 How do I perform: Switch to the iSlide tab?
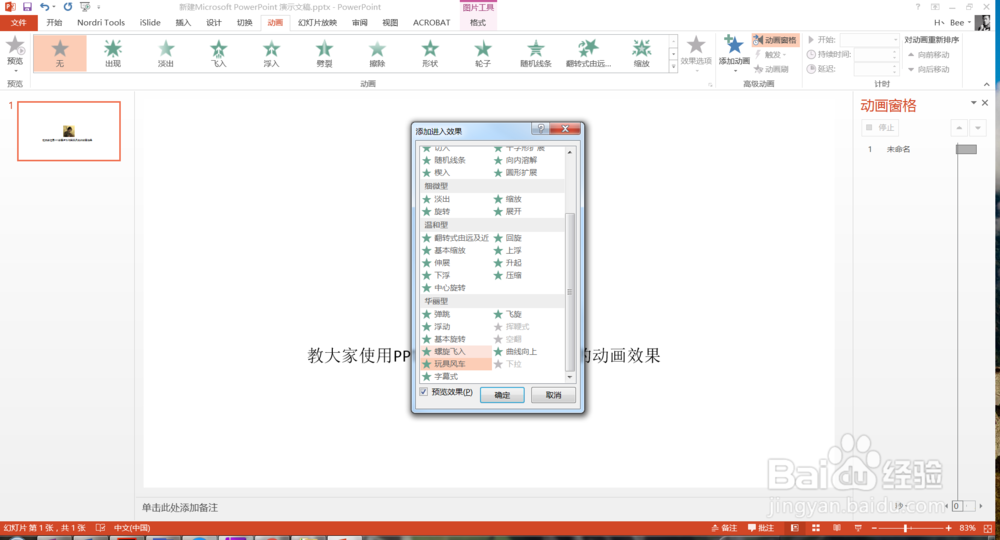[x=151, y=22]
